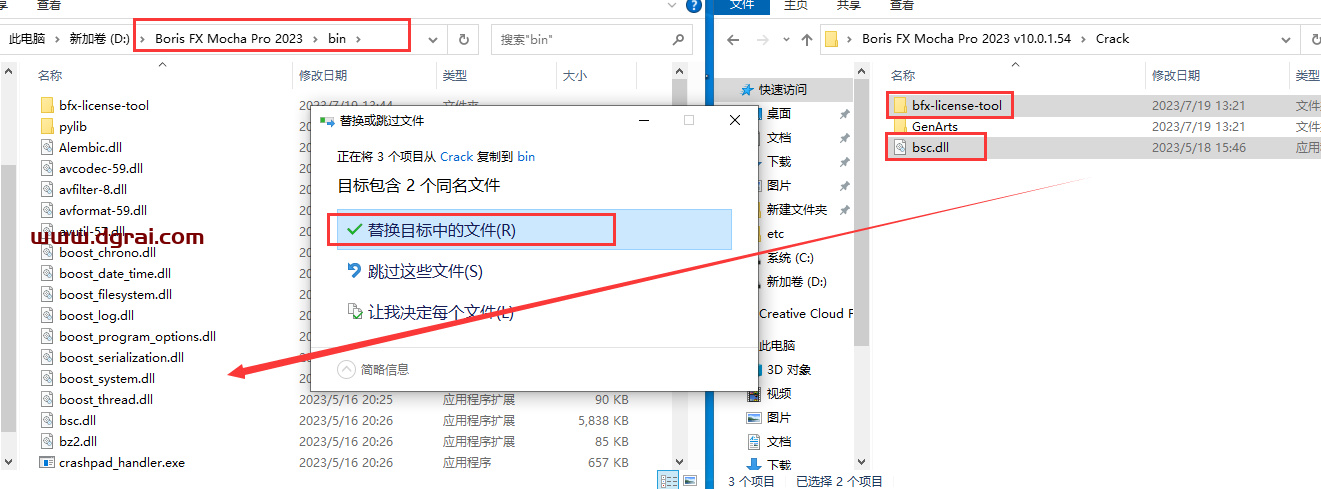The height and width of the screenshot is (489, 1321).
Task: Click the search bin input field
Action: tap(582, 39)
